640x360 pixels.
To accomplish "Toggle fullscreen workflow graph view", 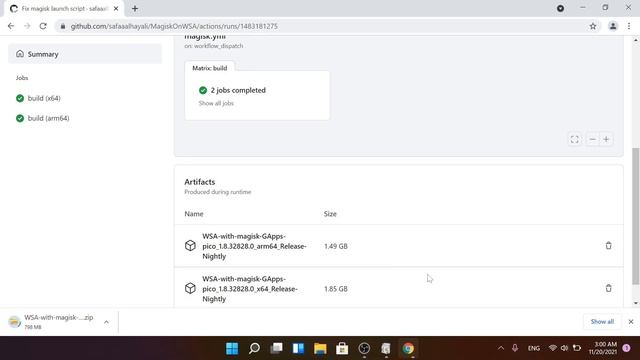I will (575, 140).
